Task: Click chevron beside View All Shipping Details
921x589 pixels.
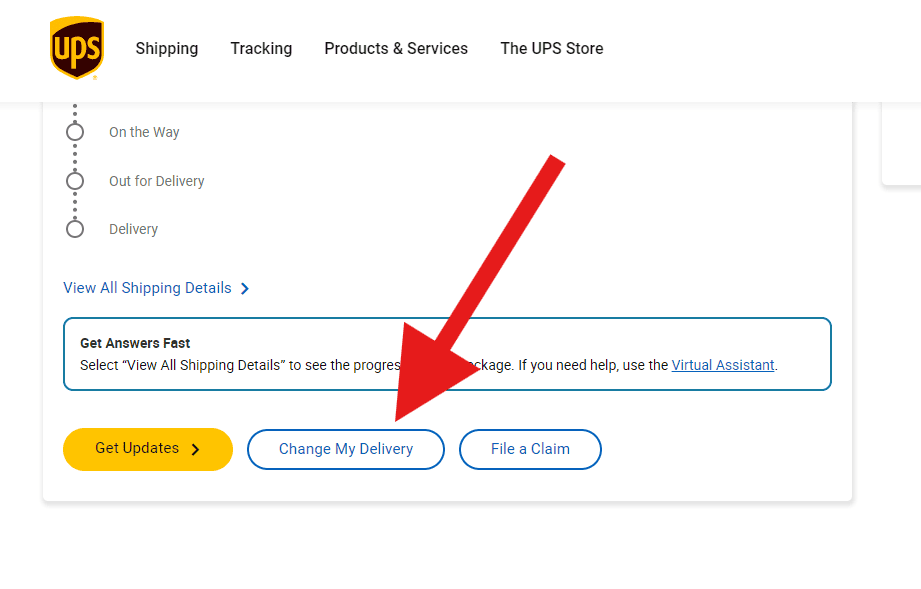Action: [245, 288]
